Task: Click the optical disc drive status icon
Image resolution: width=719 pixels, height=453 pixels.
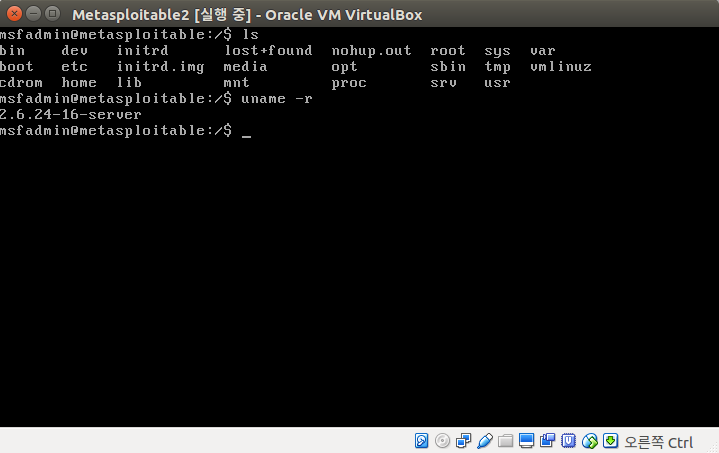Action: [x=442, y=441]
